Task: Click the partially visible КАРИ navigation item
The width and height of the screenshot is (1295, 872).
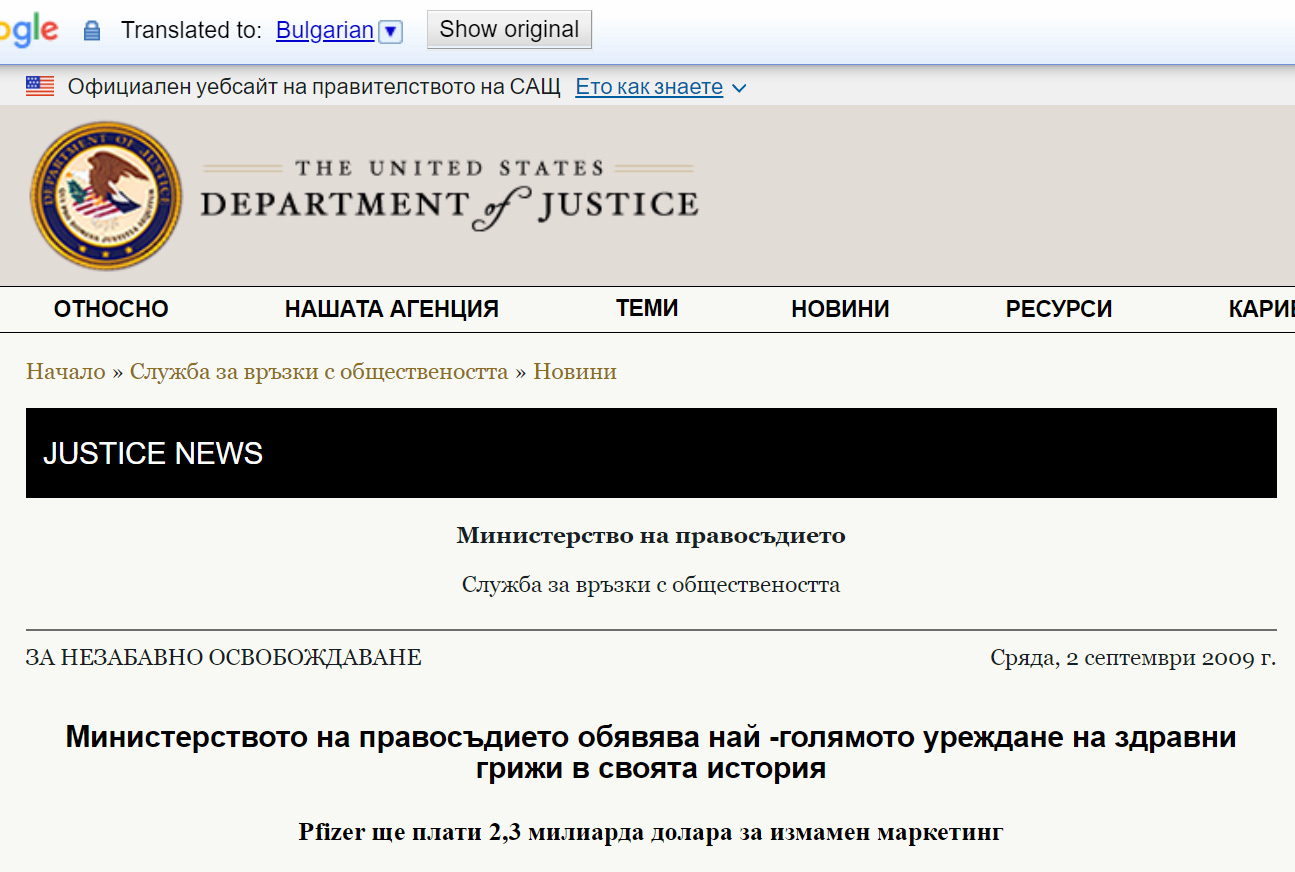Action: tap(1260, 309)
